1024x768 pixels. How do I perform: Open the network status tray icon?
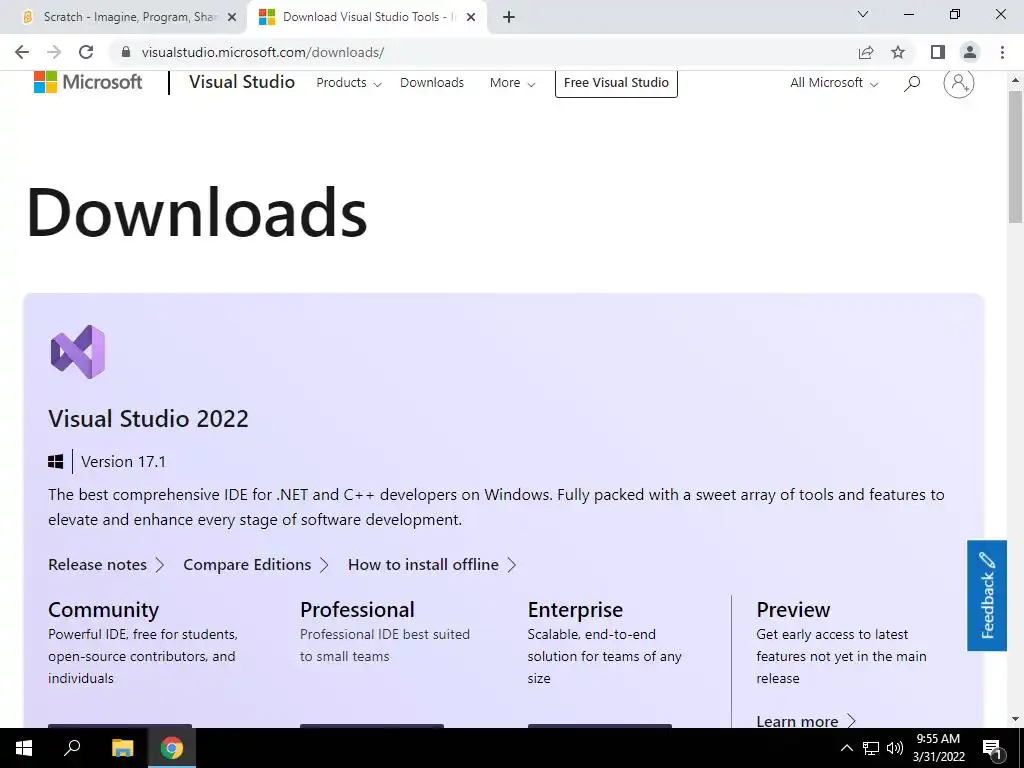tap(871, 748)
